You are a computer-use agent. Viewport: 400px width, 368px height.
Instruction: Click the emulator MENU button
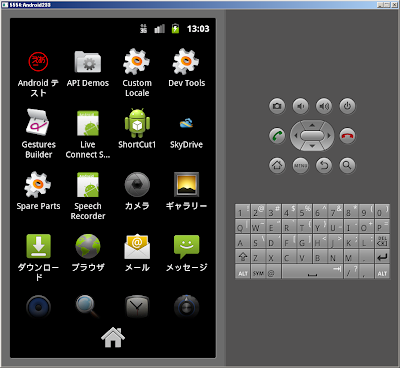point(300,165)
